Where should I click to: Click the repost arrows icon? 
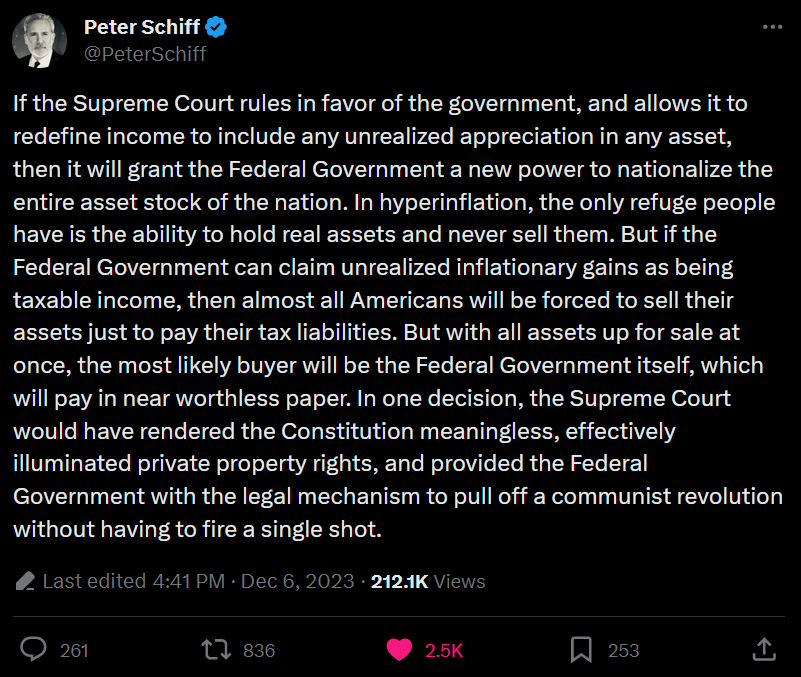click(214, 650)
